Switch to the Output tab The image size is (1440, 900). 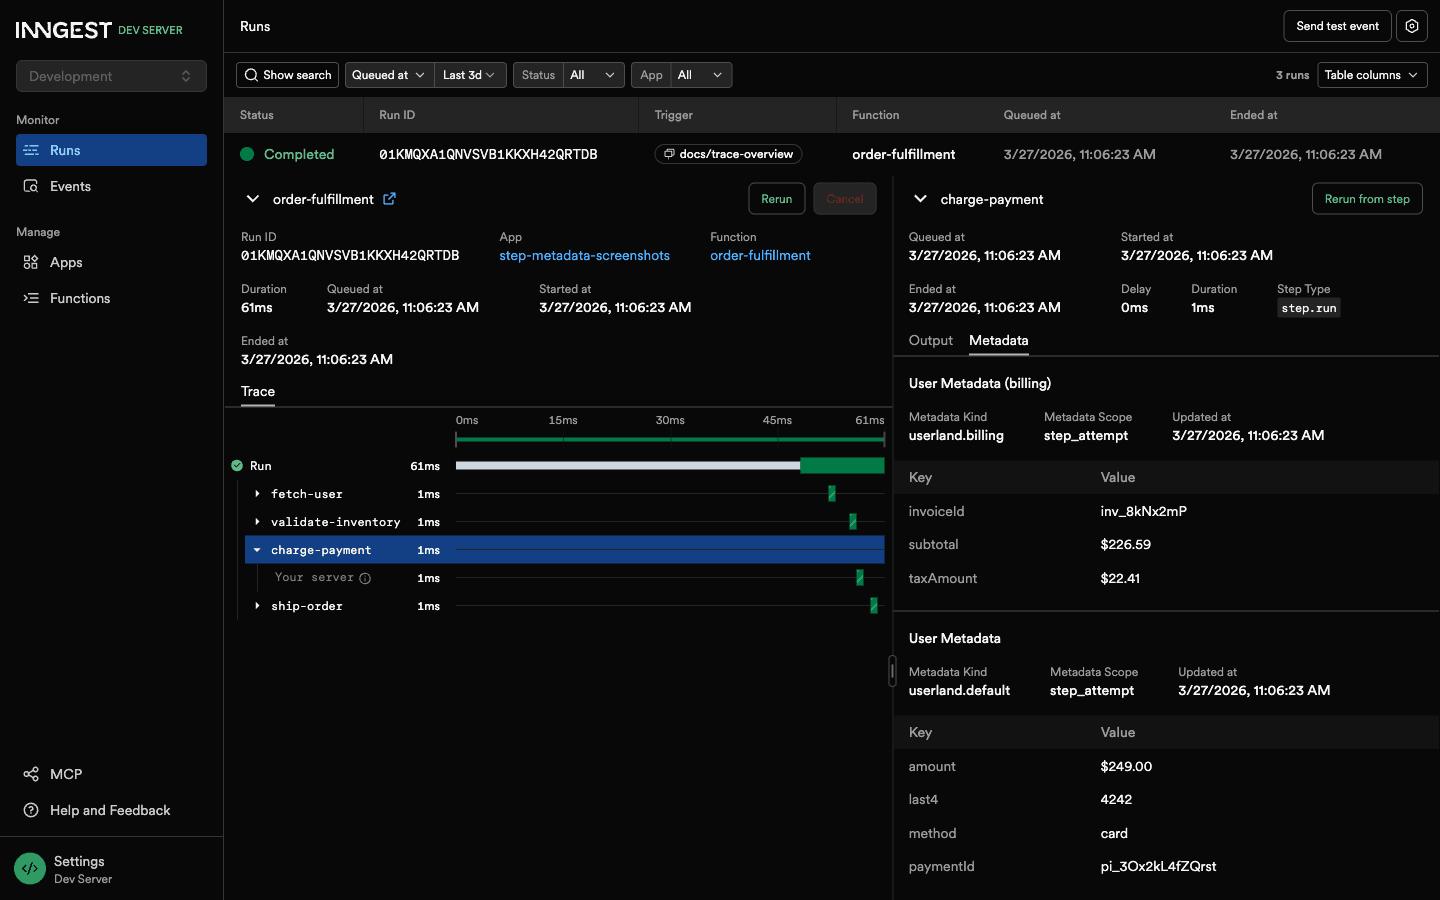click(930, 341)
